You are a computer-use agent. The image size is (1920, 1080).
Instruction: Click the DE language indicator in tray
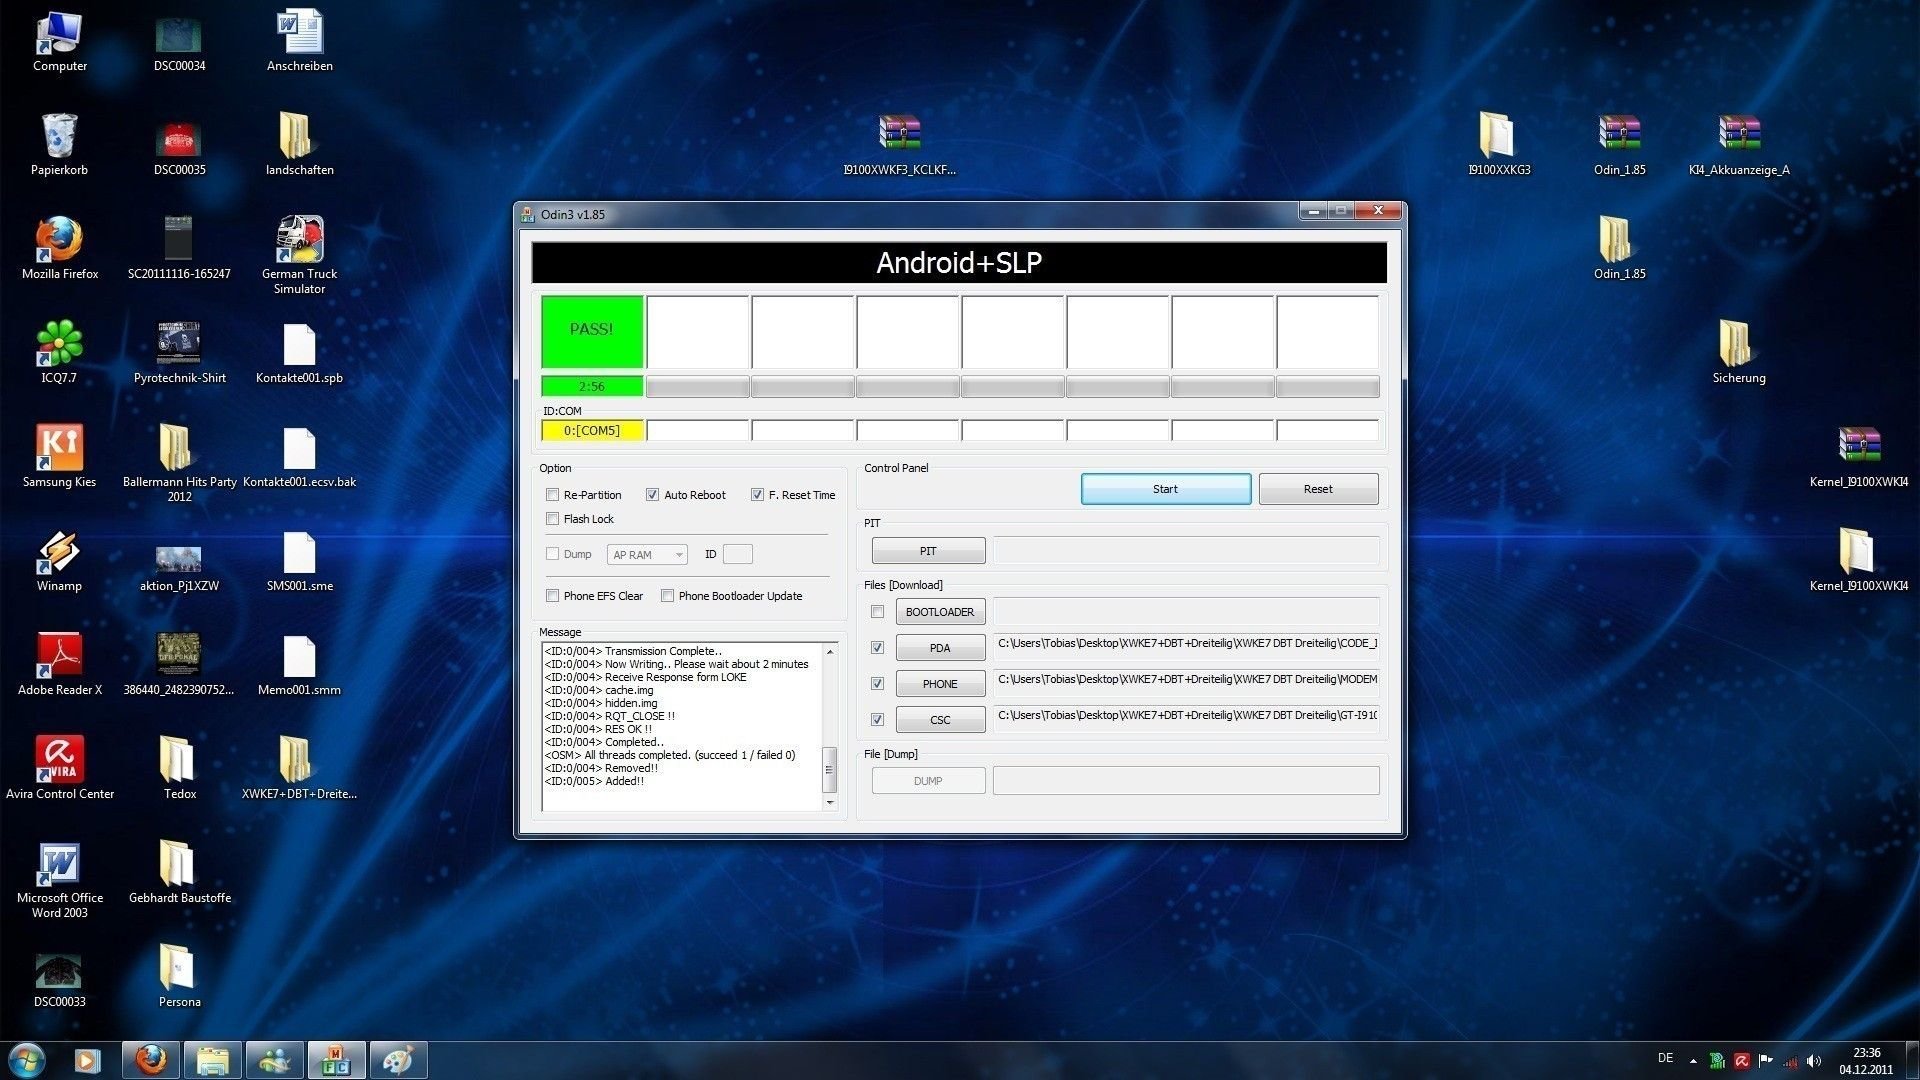(1665, 1058)
